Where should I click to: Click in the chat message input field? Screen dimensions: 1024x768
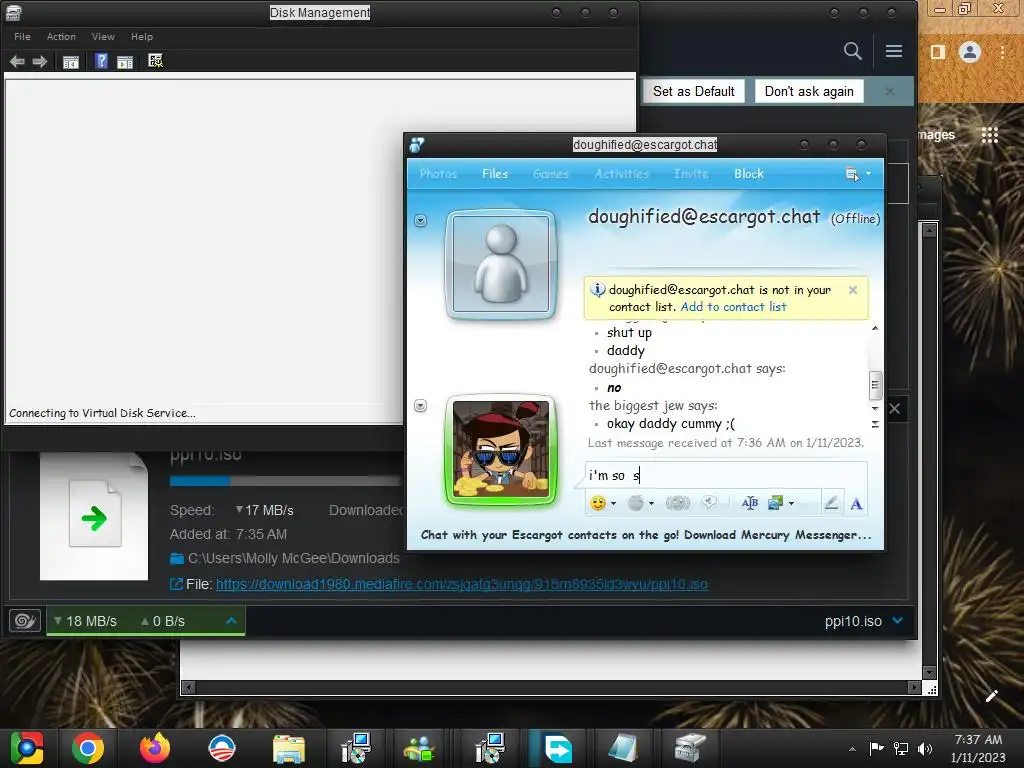point(726,475)
